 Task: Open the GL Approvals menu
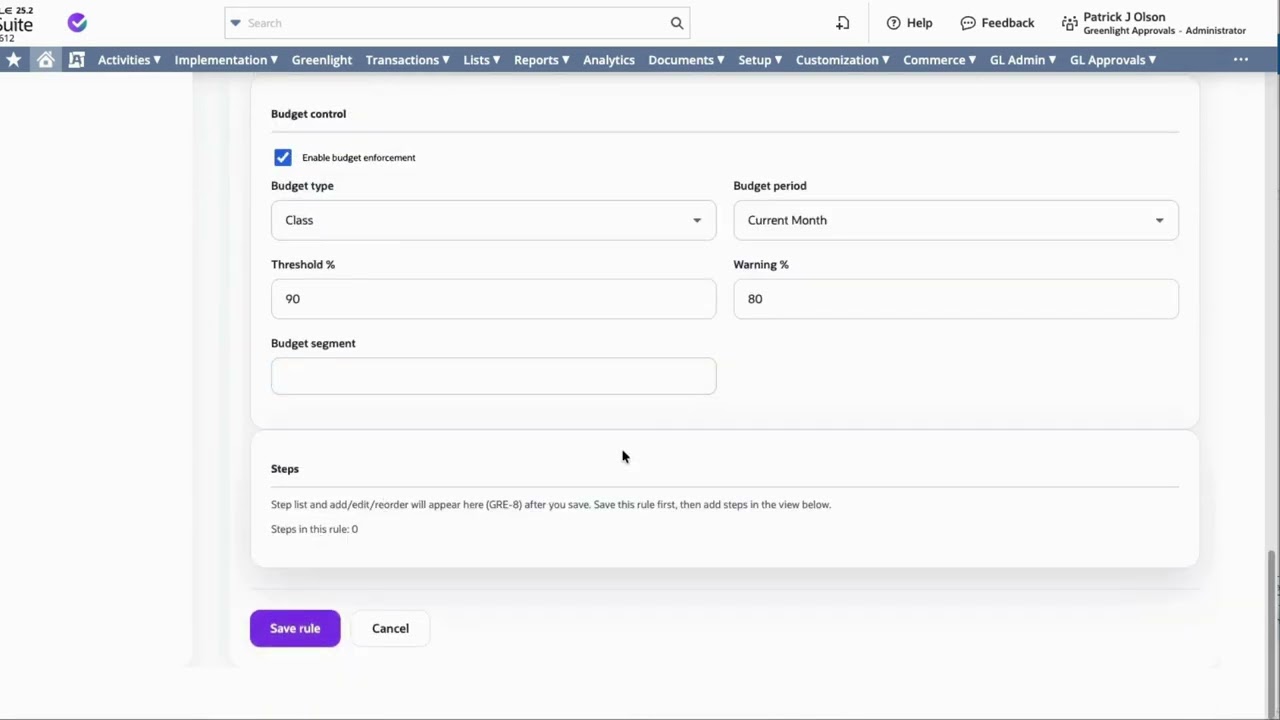click(1113, 60)
